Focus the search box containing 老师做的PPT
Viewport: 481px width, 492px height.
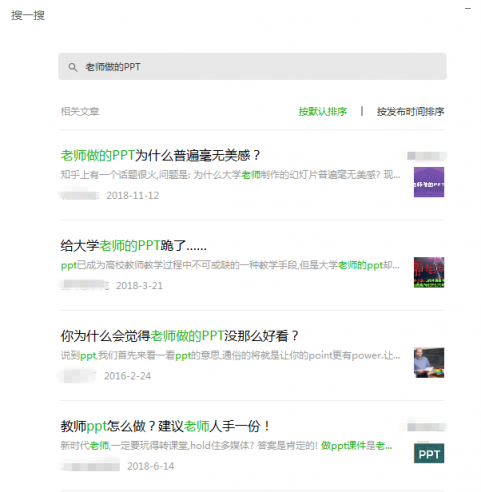coord(252,66)
